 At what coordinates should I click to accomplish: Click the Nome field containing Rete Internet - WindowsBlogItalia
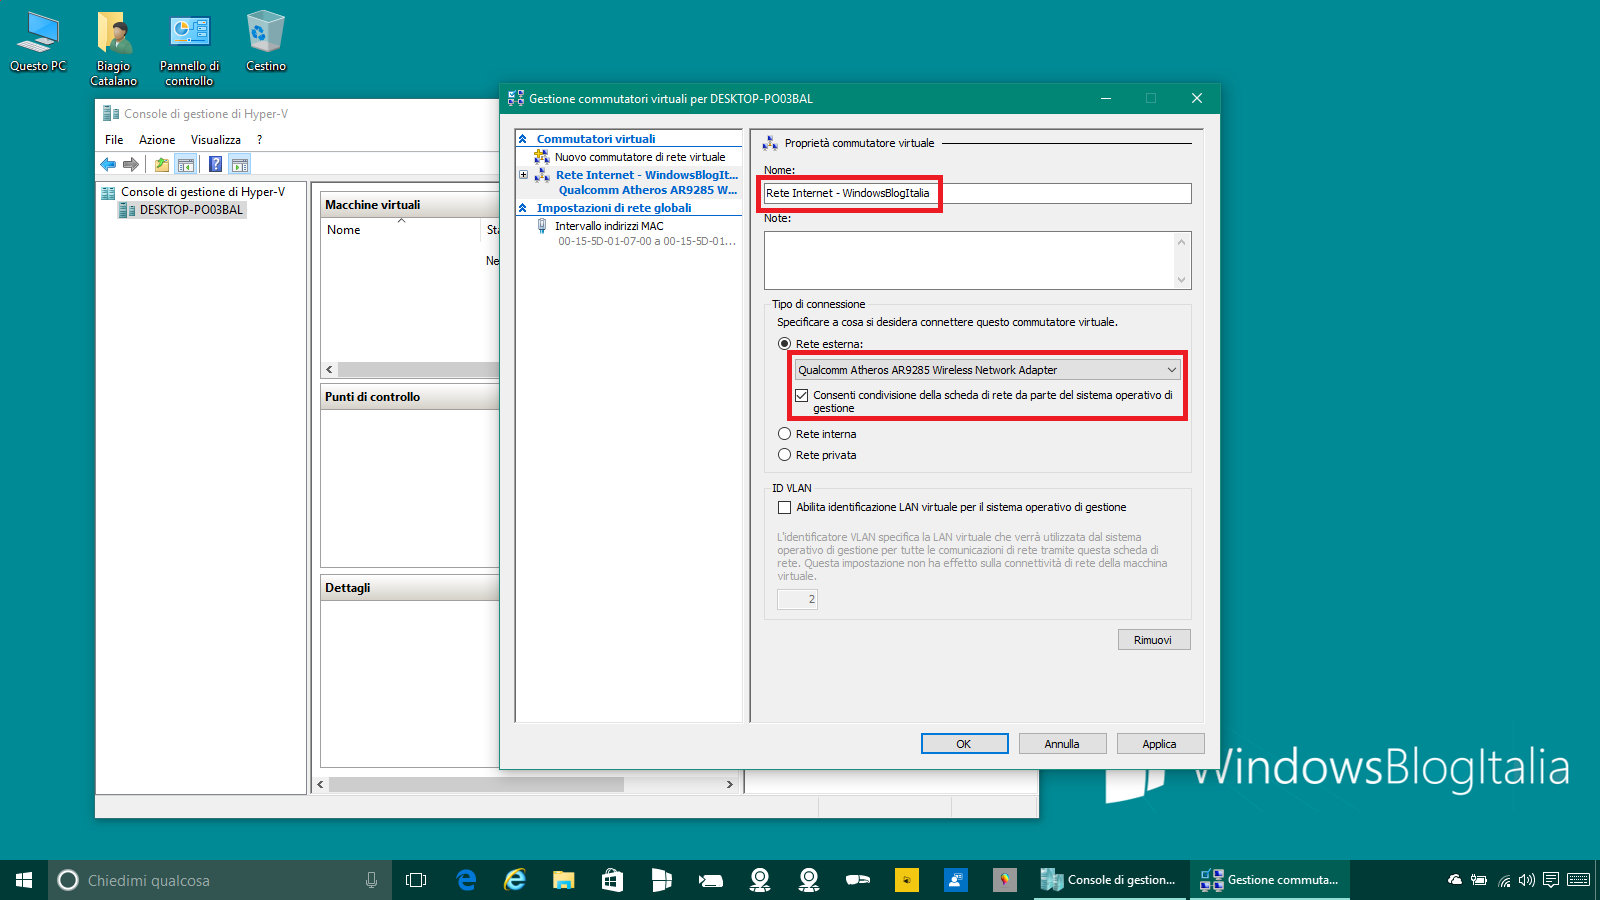pyautogui.click(x=977, y=193)
